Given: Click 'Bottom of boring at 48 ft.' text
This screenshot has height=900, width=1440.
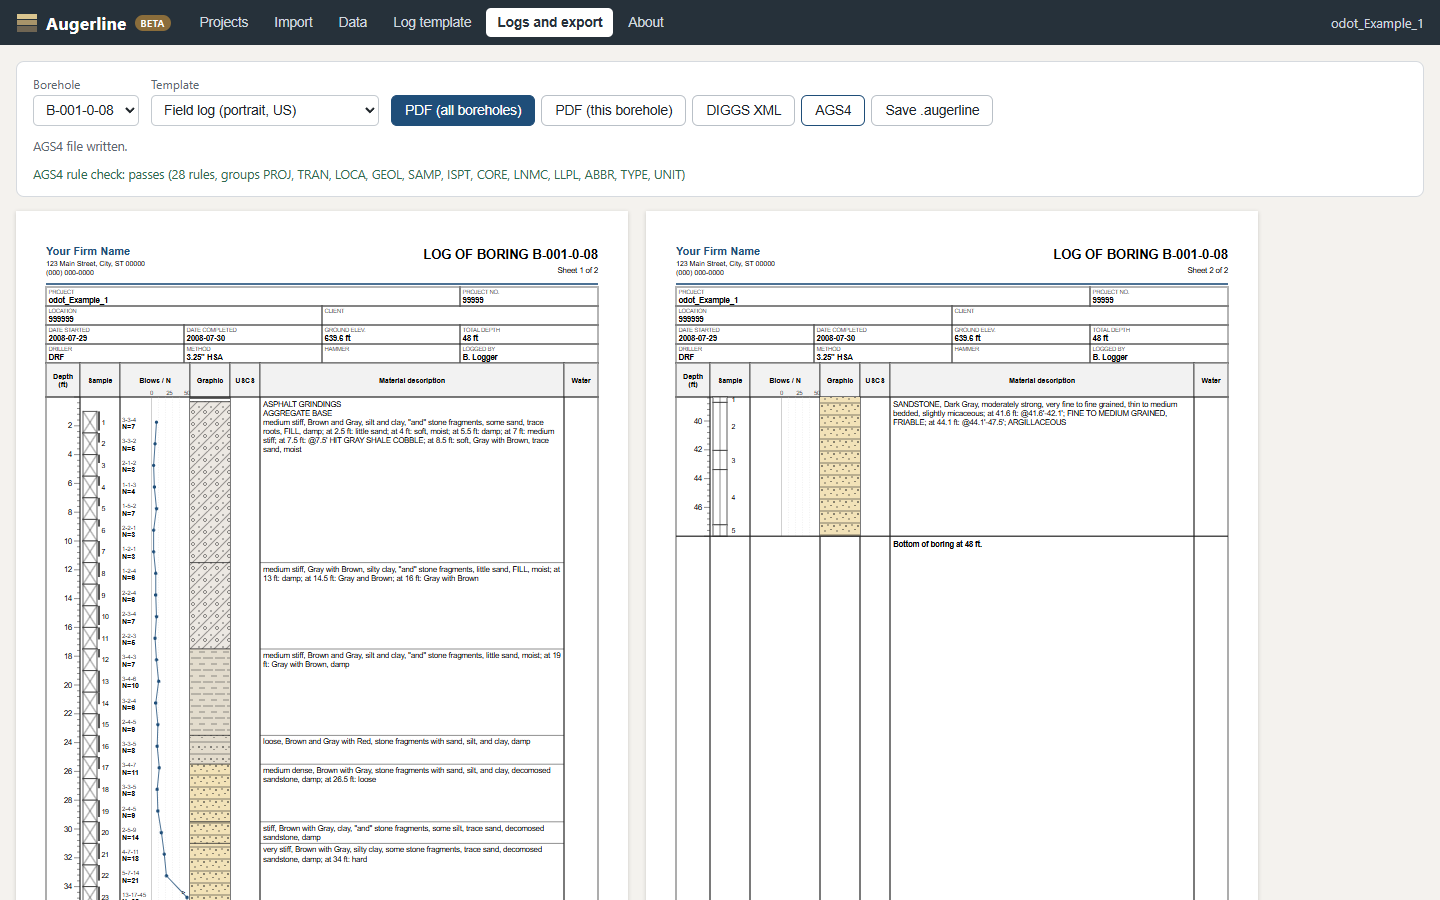Looking at the screenshot, I should [x=937, y=544].
